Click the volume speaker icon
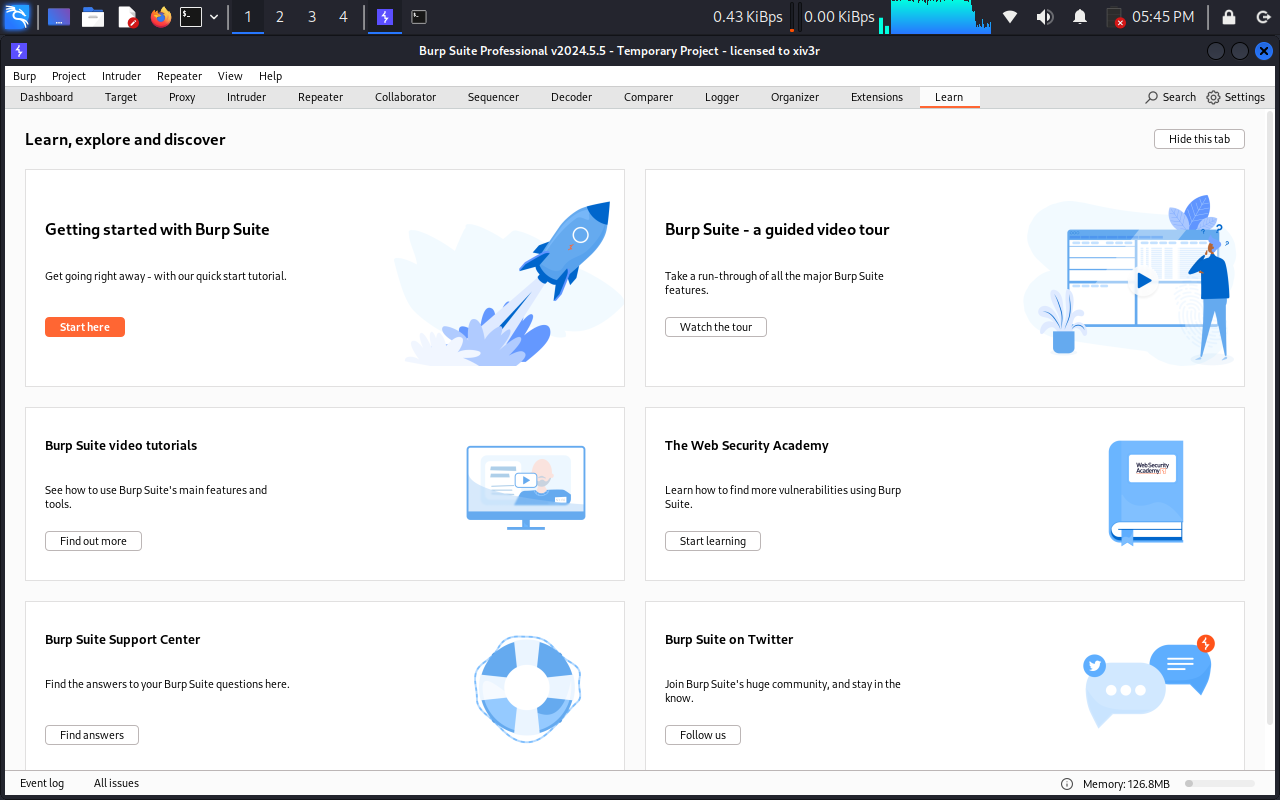This screenshot has height=800, width=1280. [x=1044, y=17]
